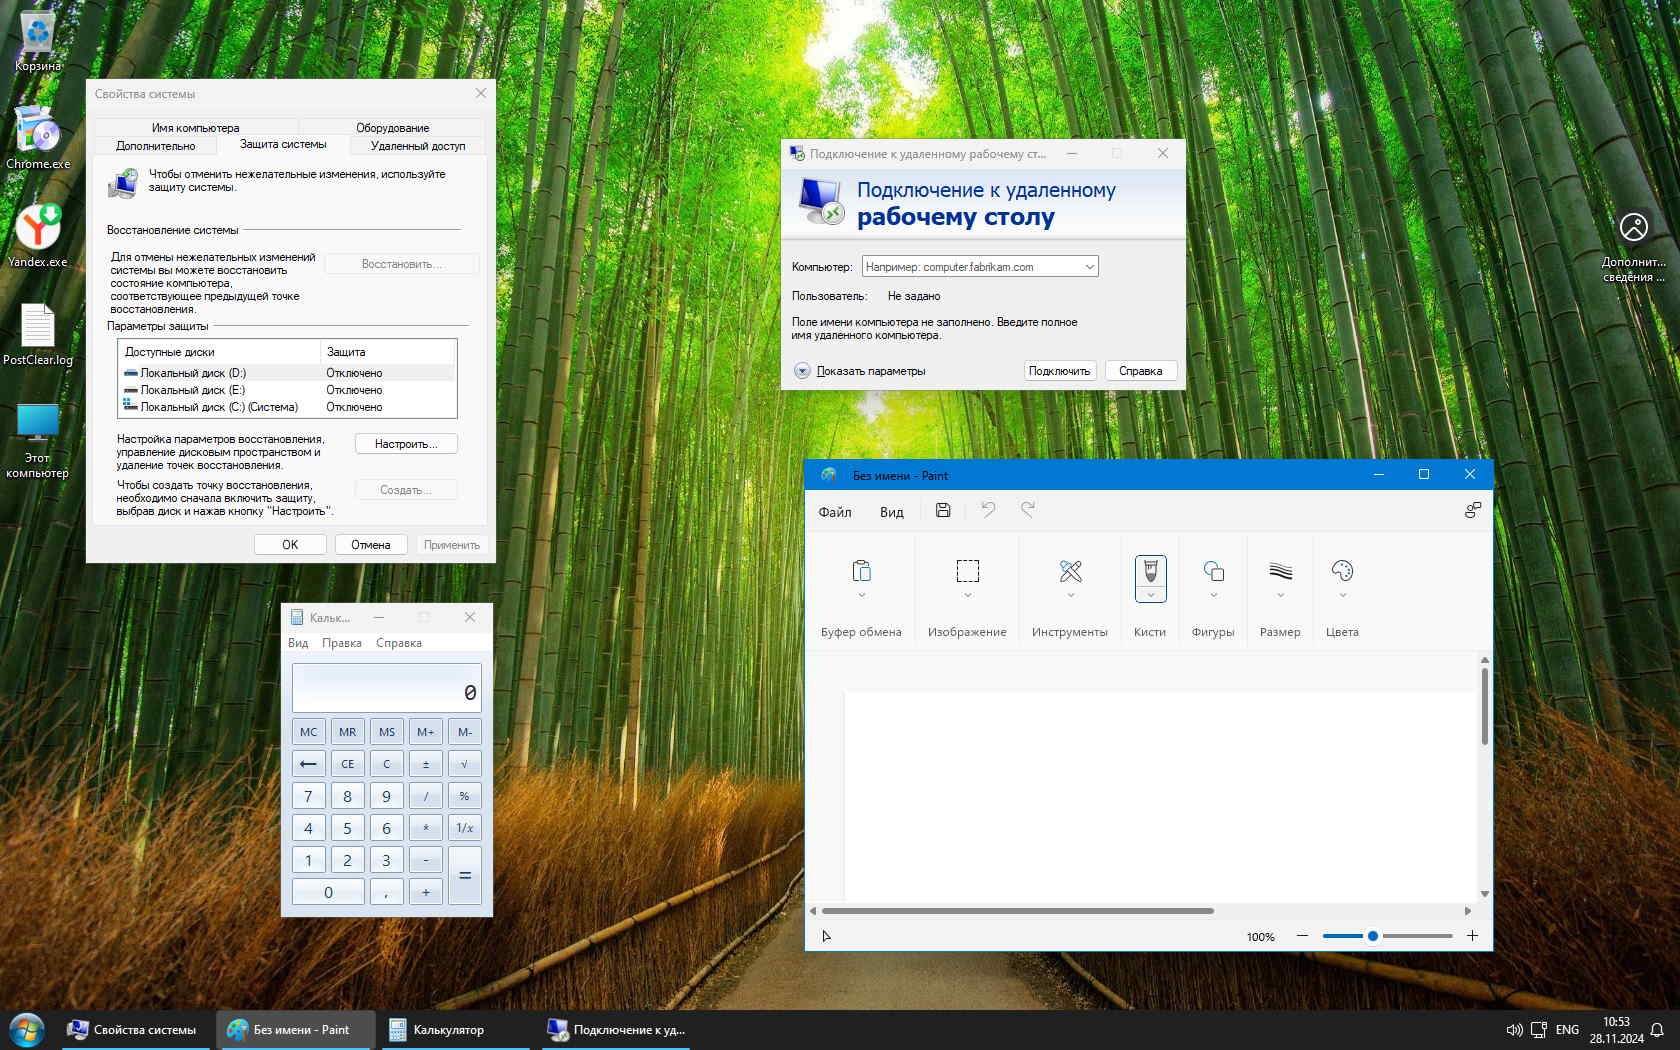Screen dimensions: 1680x1050
Task: Select Local disk (E:) in the drives list
Action: pos(192,390)
